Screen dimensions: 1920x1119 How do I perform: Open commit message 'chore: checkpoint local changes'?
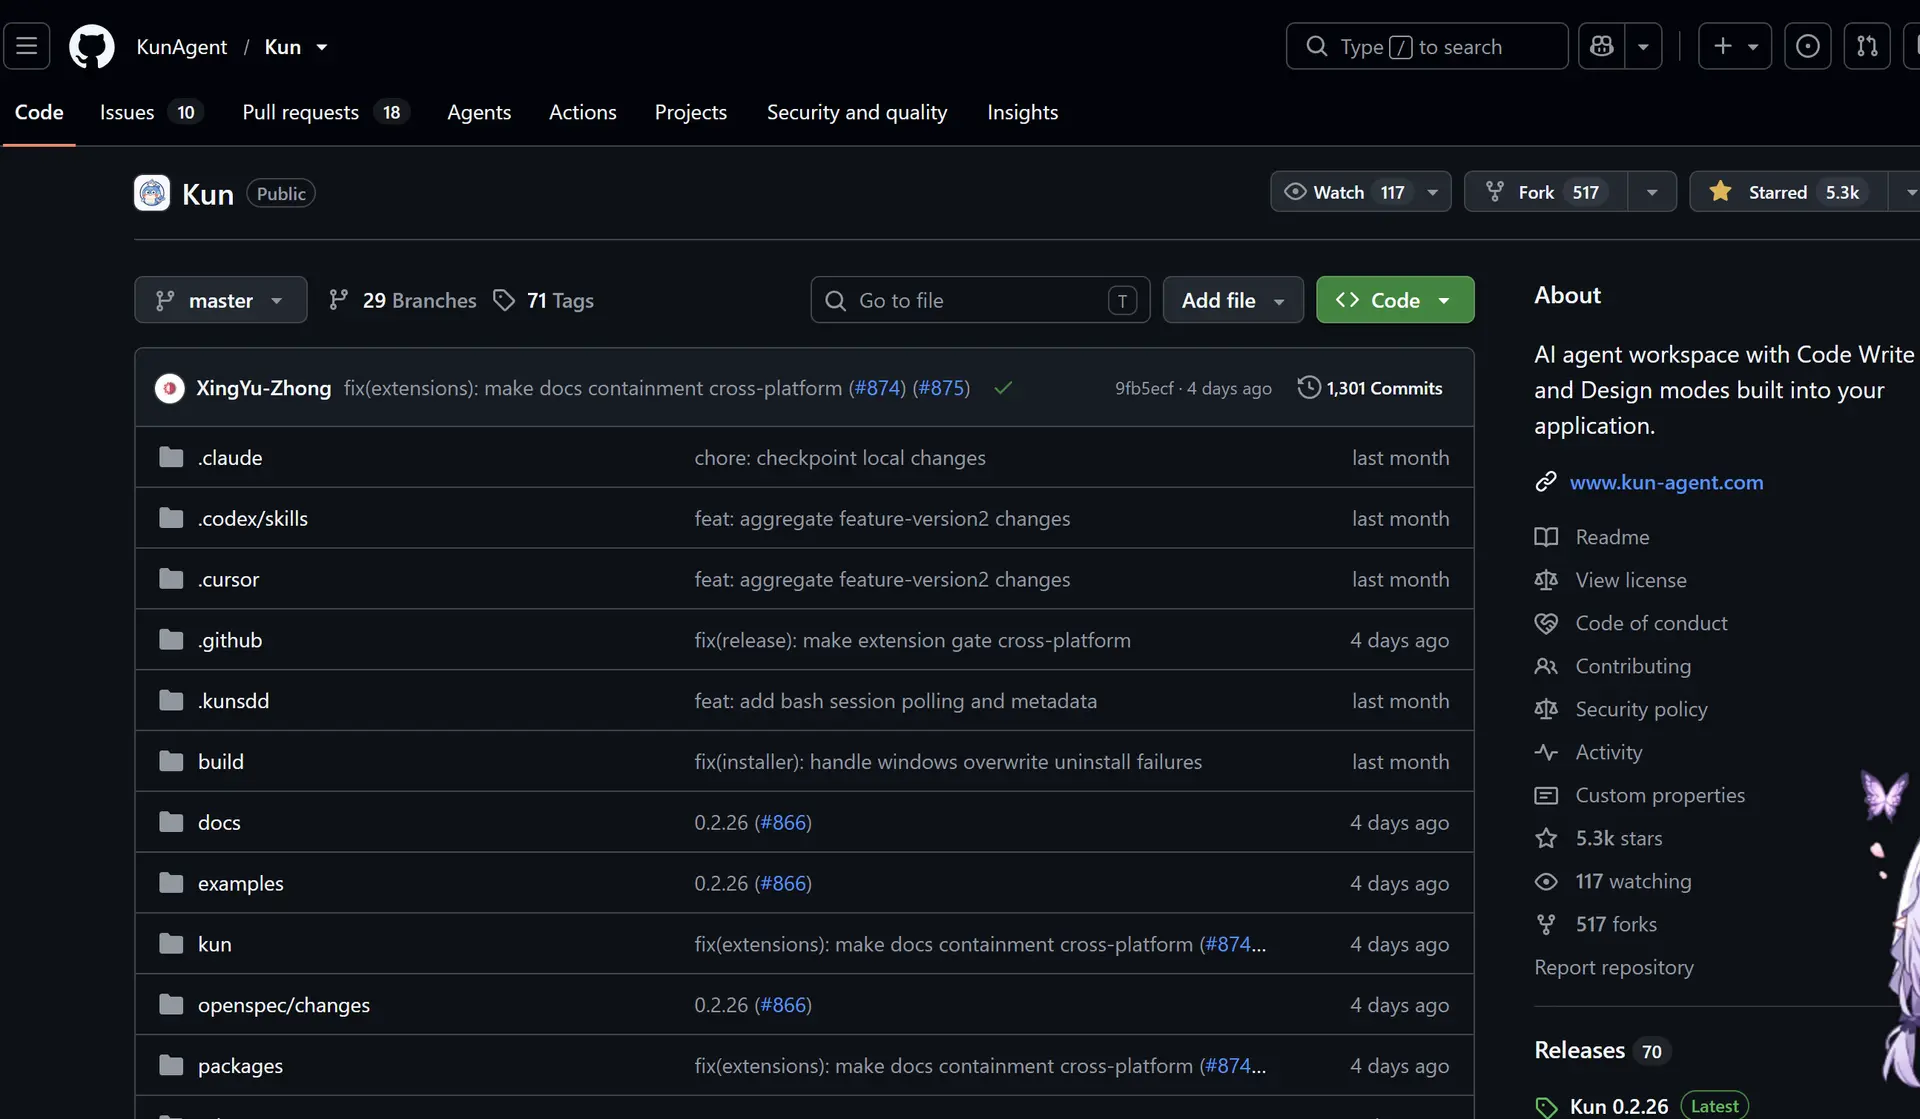pos(840,457)
